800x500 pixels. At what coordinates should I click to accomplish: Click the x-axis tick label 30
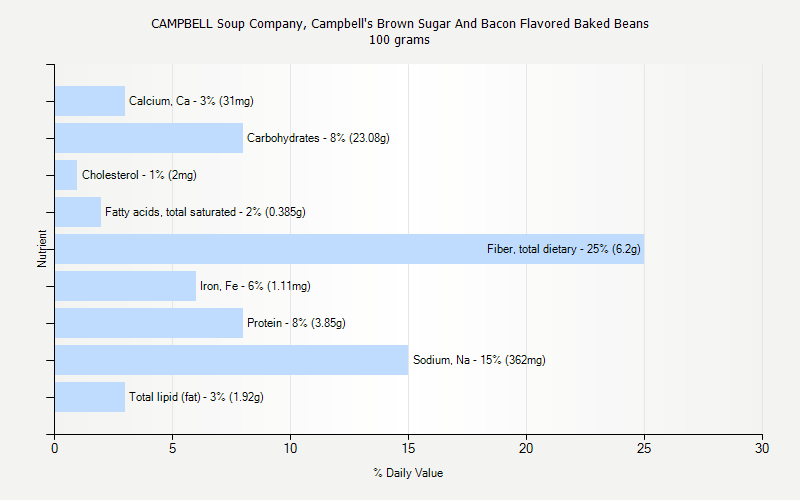pos(762,450)
